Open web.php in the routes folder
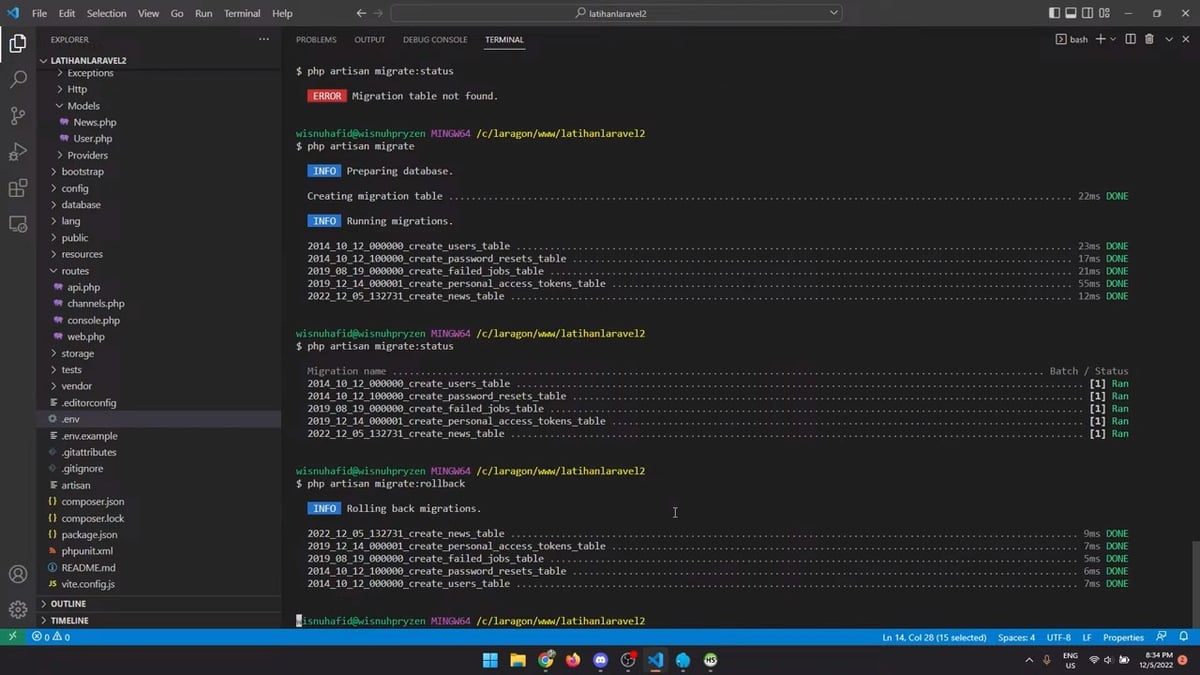Image resolution: width=1200 pixels, height=675 pixels. [87, 337]
